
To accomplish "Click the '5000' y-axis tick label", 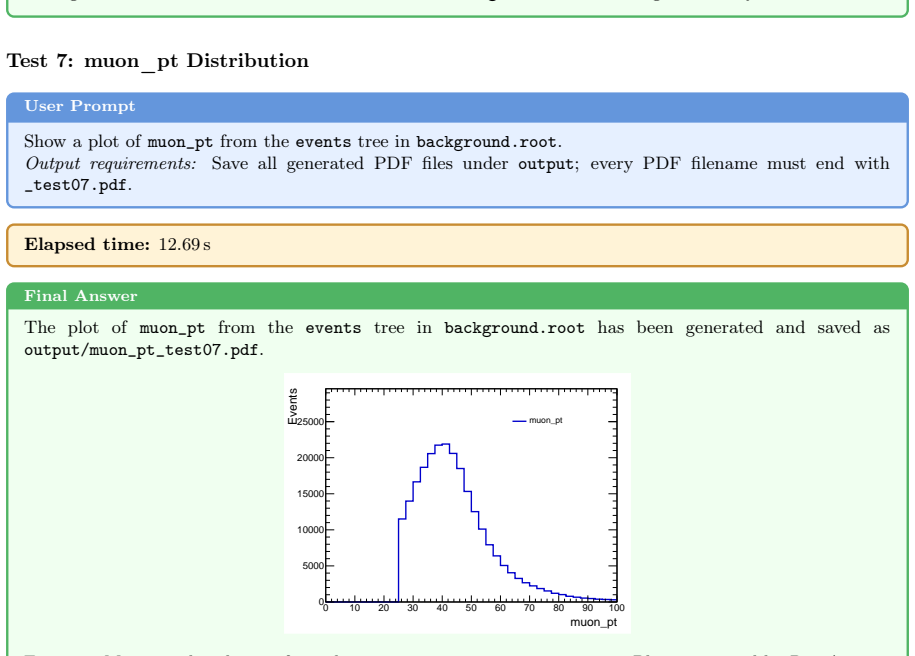I will 313,566.
